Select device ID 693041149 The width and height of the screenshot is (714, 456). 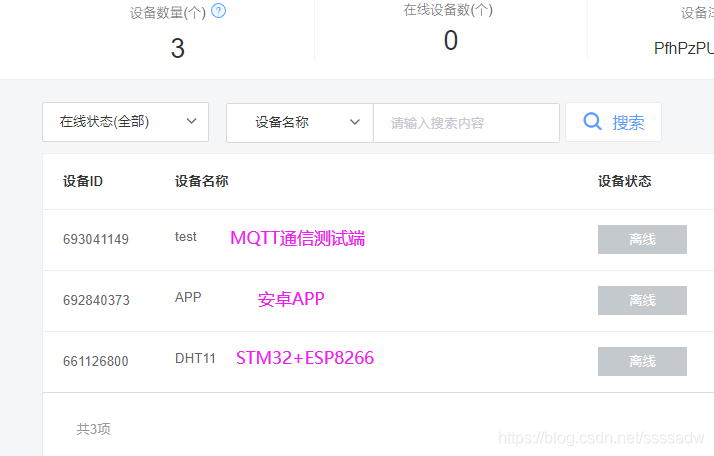[96, 239]
